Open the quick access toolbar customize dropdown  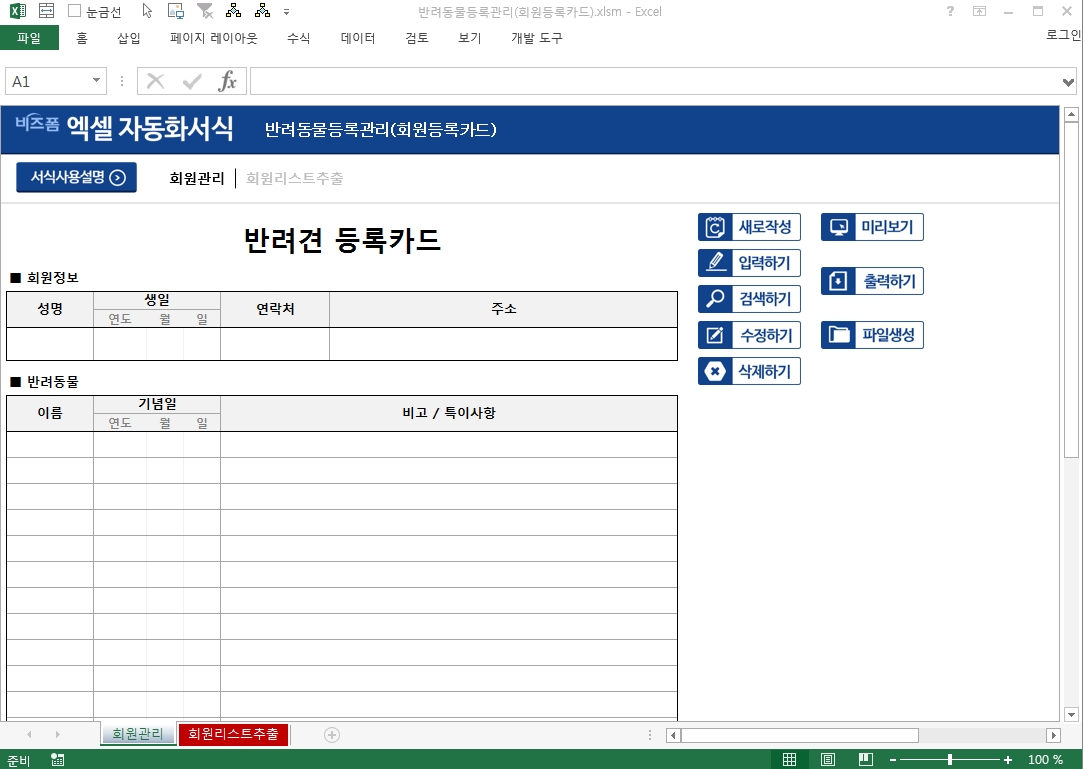point(287,12)
